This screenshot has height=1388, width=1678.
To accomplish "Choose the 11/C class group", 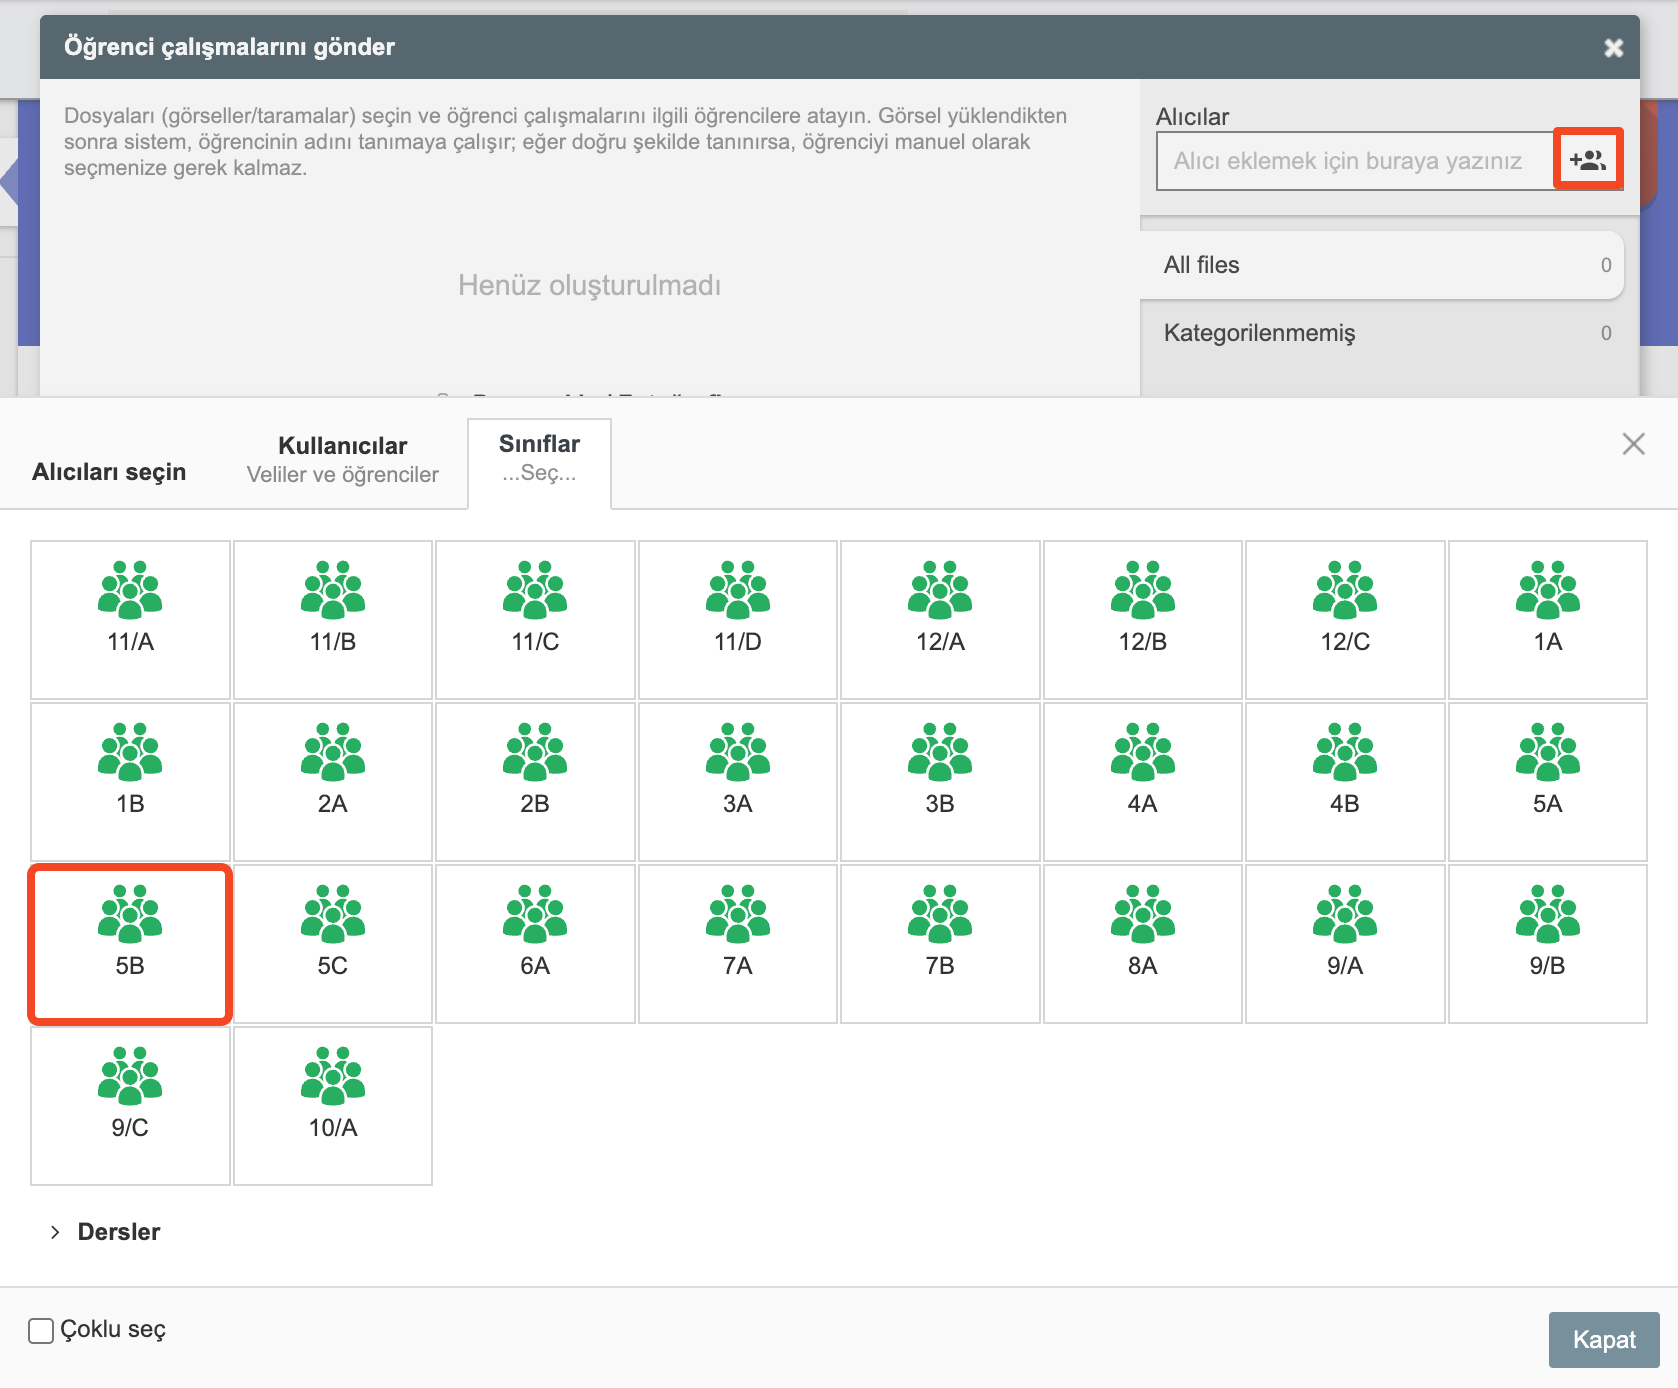I will pos(535,620).
